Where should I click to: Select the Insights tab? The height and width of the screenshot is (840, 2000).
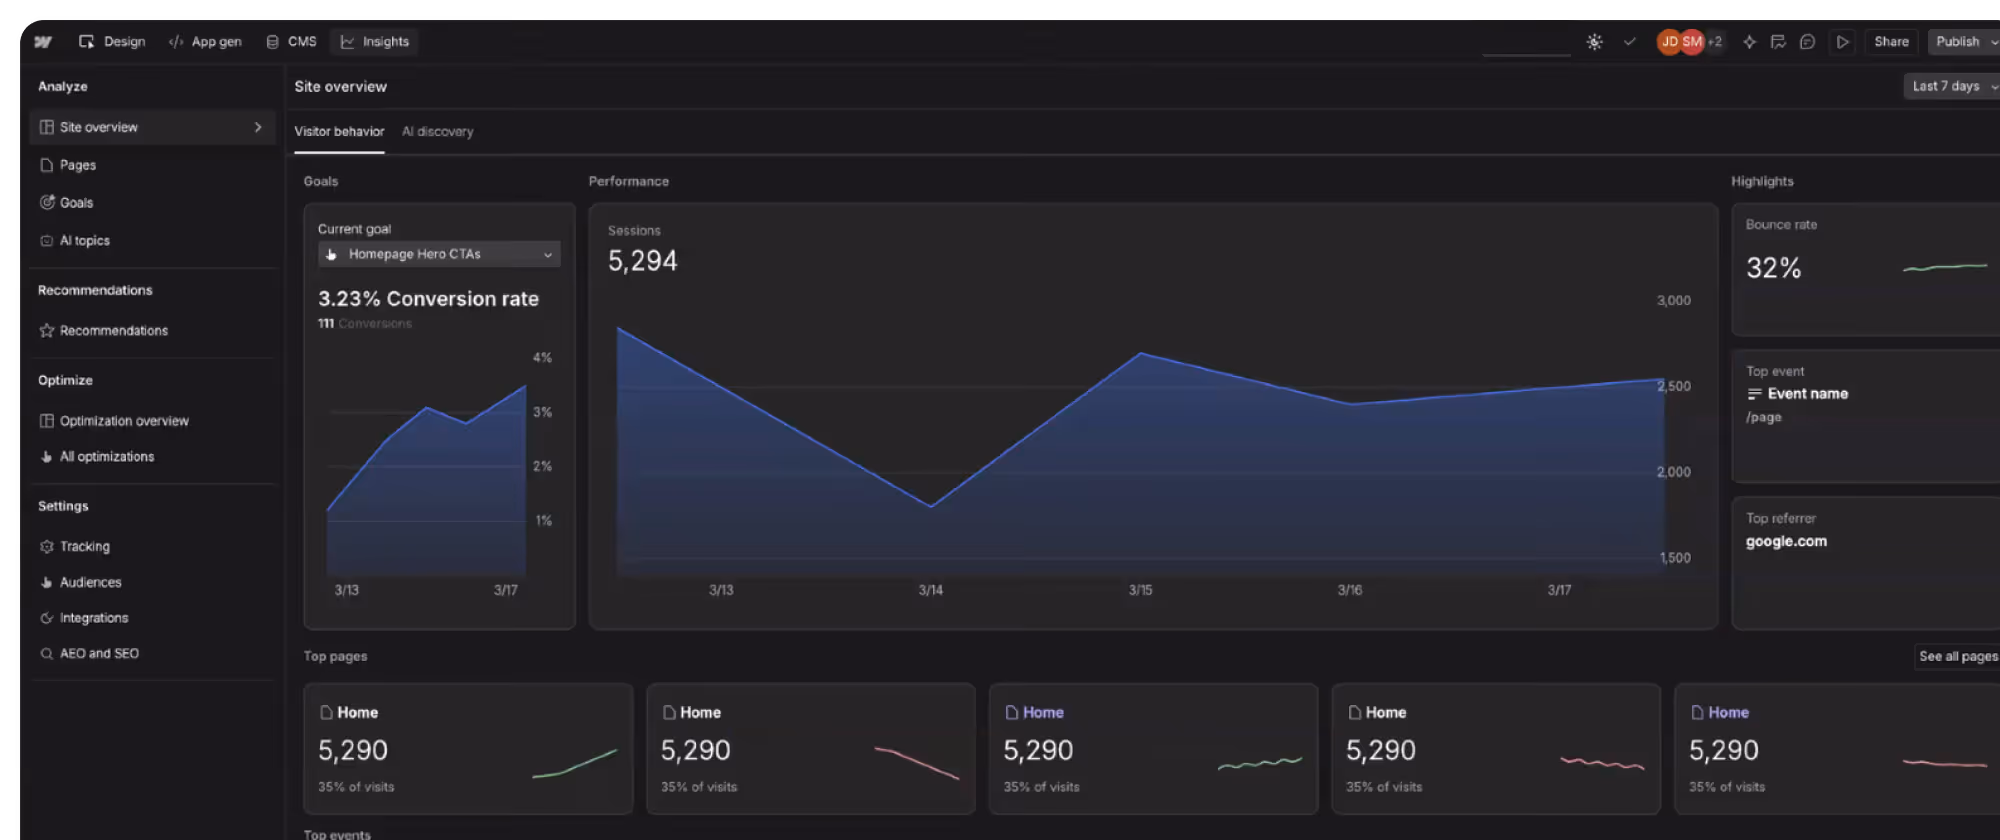[375, 42]
